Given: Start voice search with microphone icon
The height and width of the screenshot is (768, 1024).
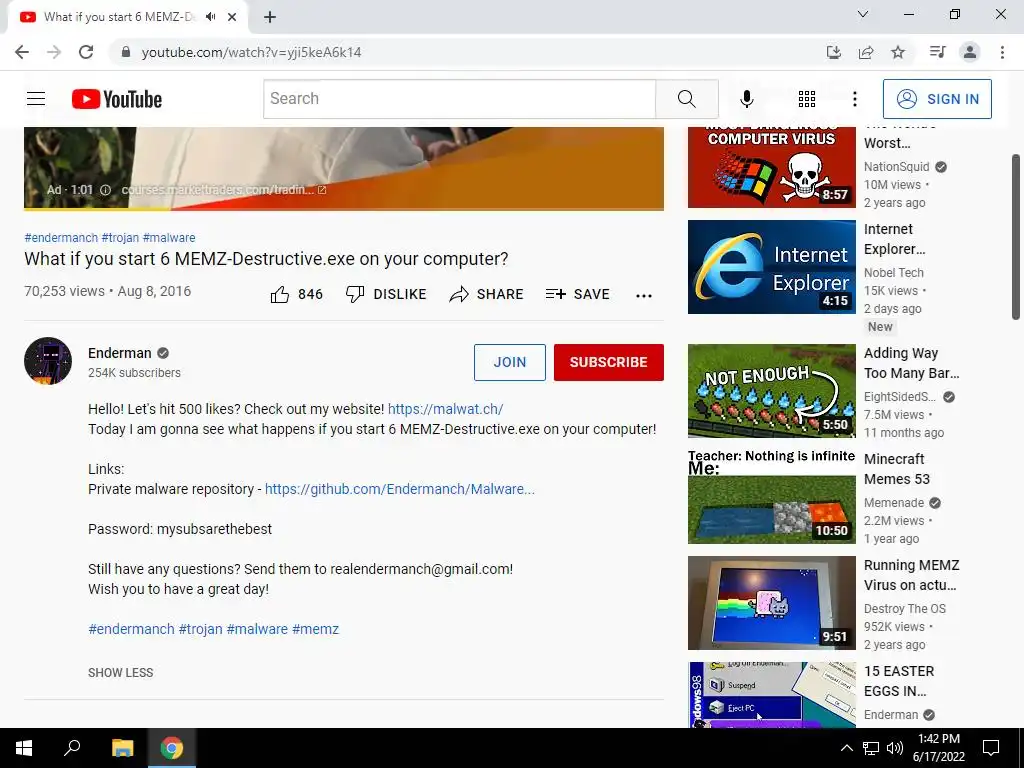Looking at the screenshot, I should [x=746, y=99].
